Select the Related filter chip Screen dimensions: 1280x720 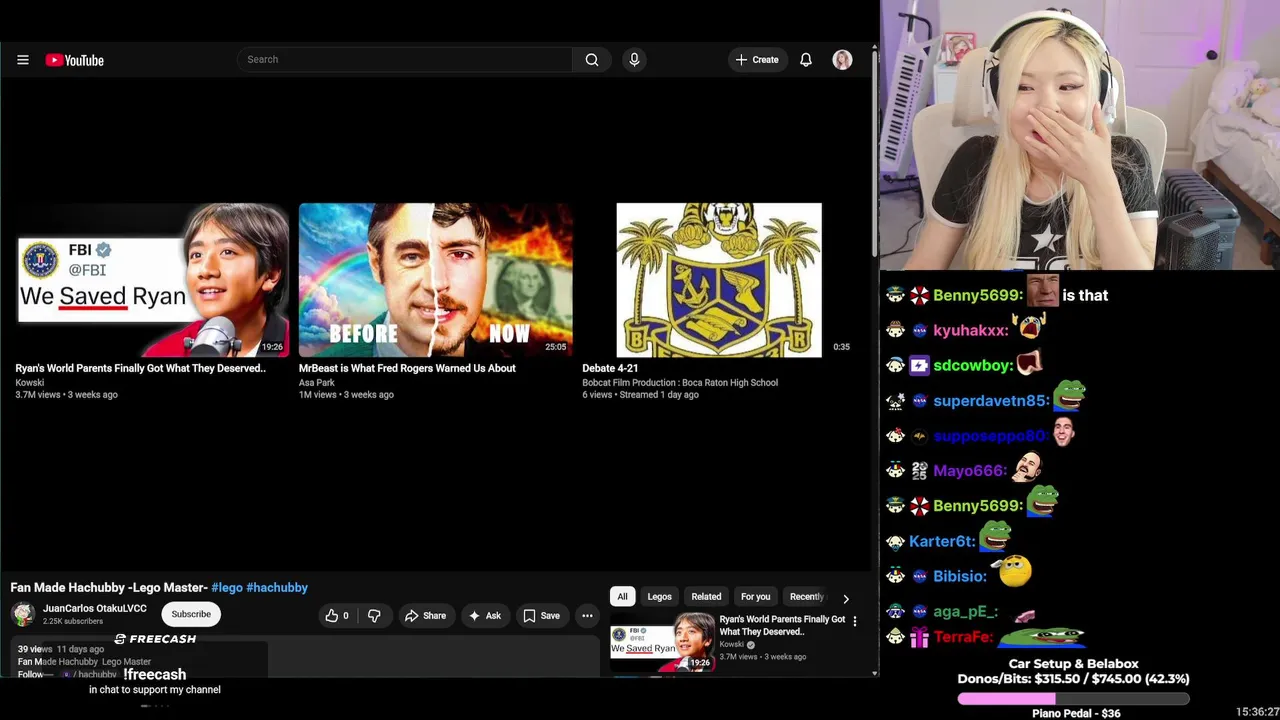click(x=706, y=597)
